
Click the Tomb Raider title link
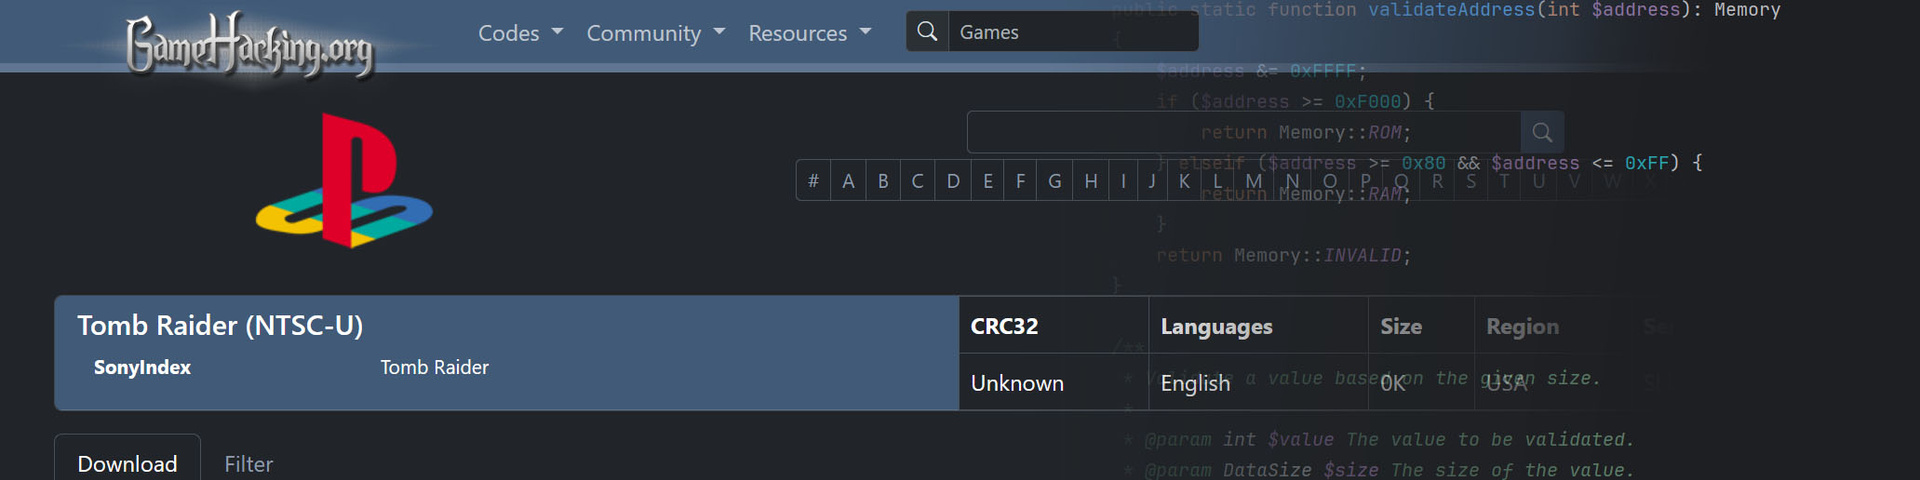click(x=434, y=367)
